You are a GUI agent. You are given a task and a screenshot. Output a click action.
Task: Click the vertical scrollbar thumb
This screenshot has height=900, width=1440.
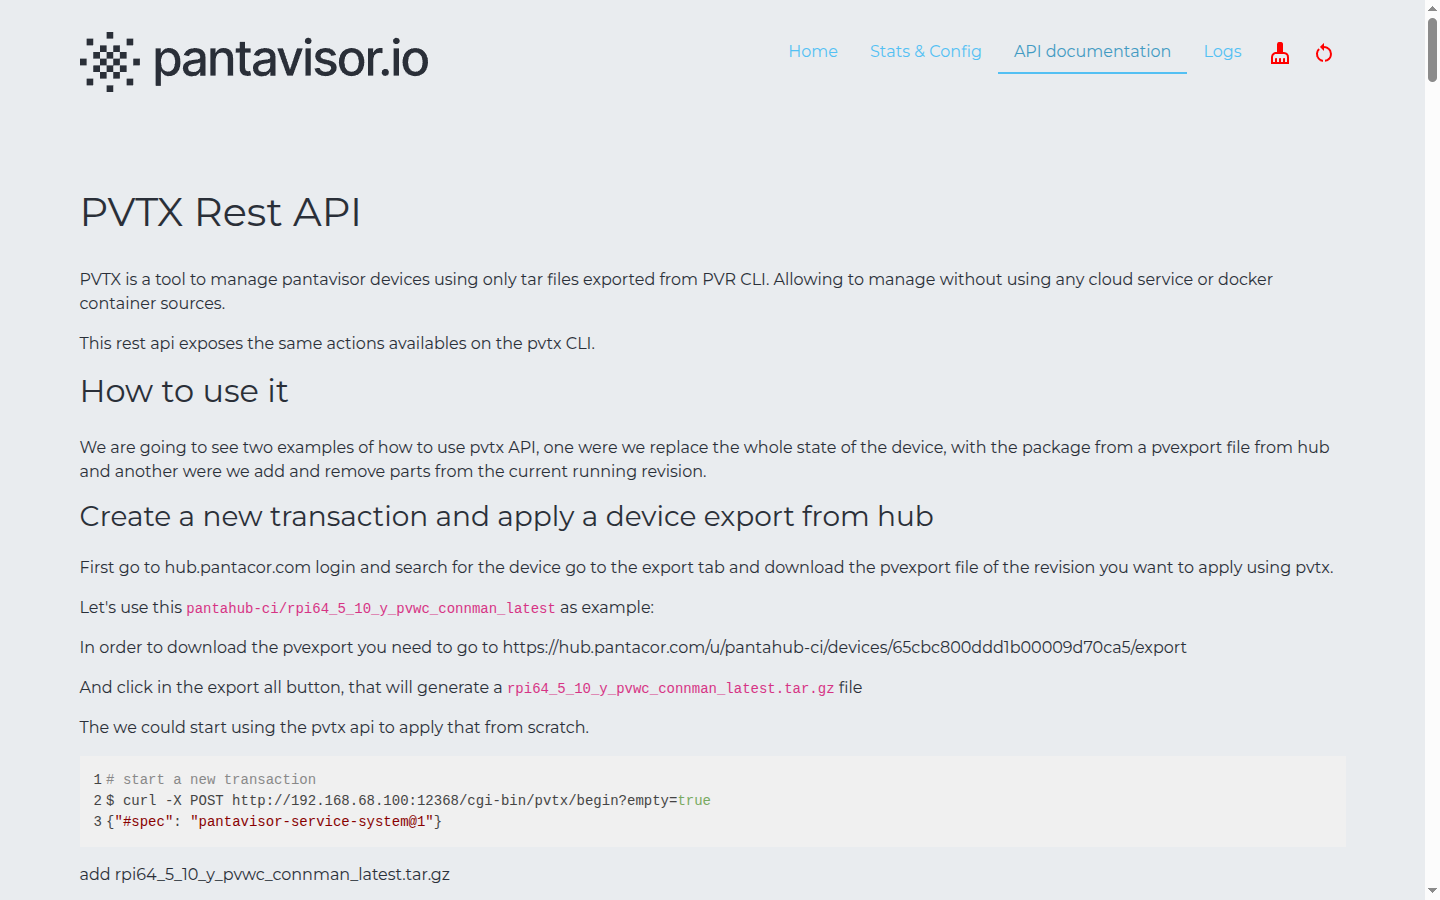pos(1432,49)
